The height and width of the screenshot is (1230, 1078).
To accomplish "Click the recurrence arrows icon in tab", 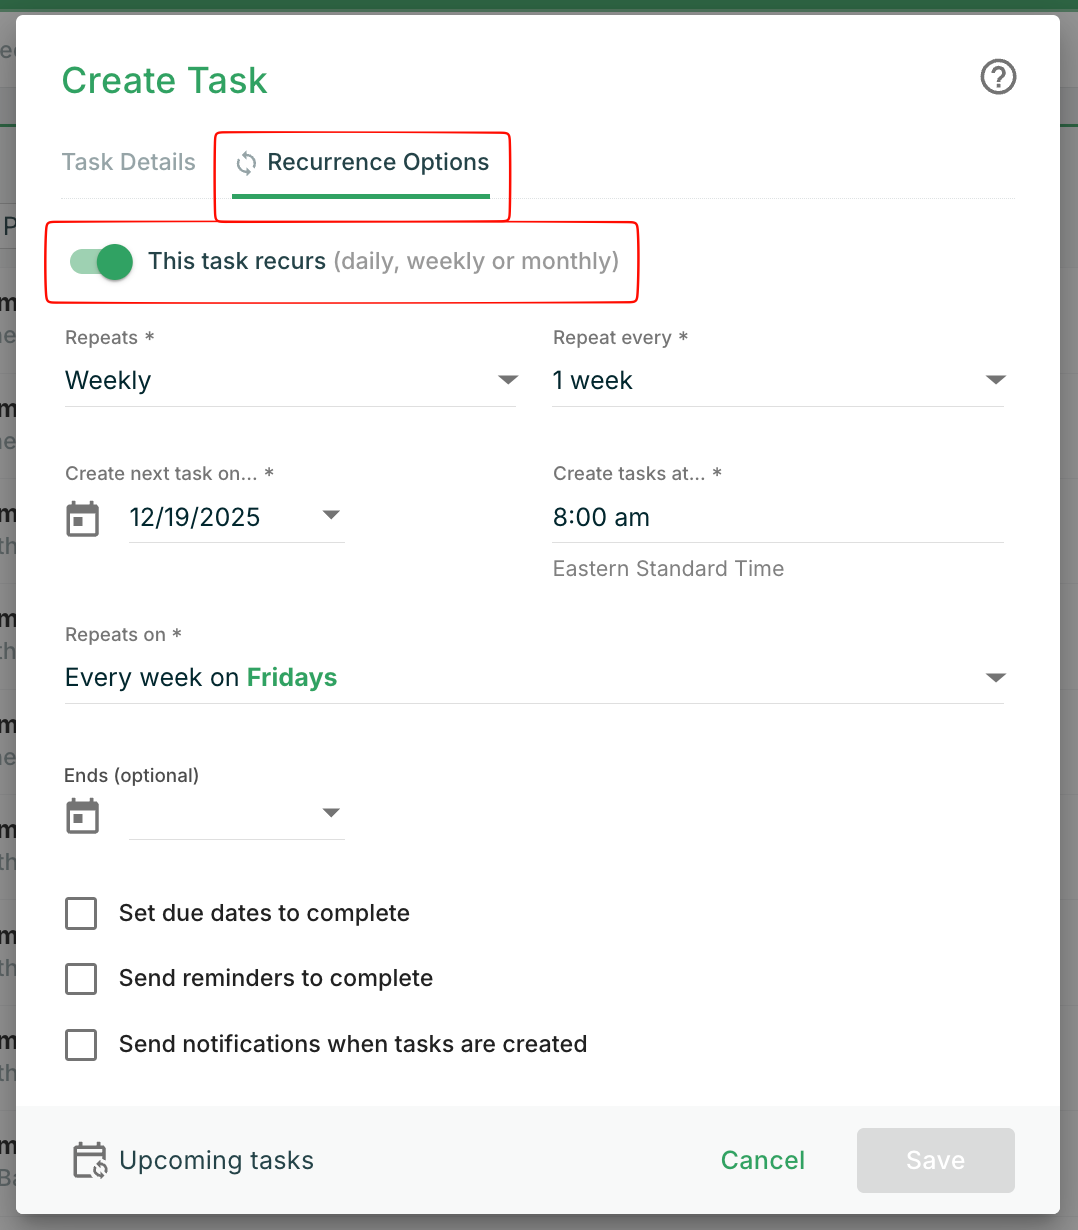I will click(246, 163).
